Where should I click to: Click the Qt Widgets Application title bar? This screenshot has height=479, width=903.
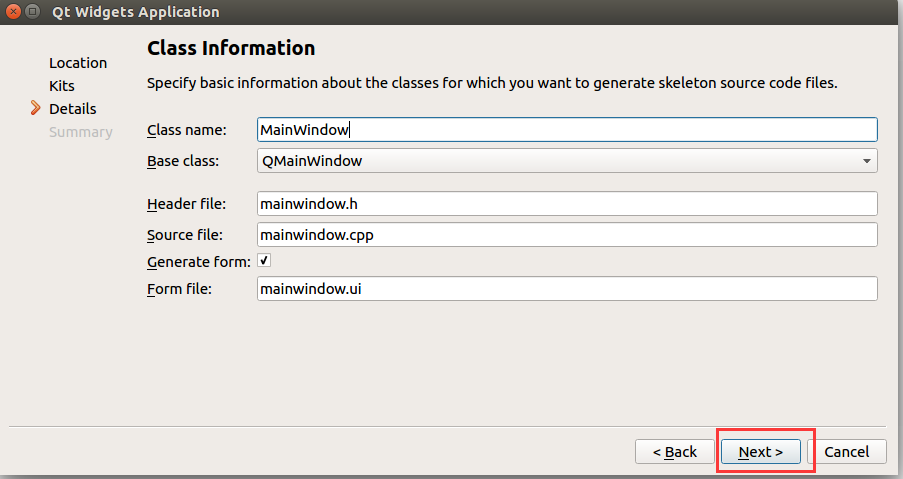pyautogui.click(x=450, y=12)
